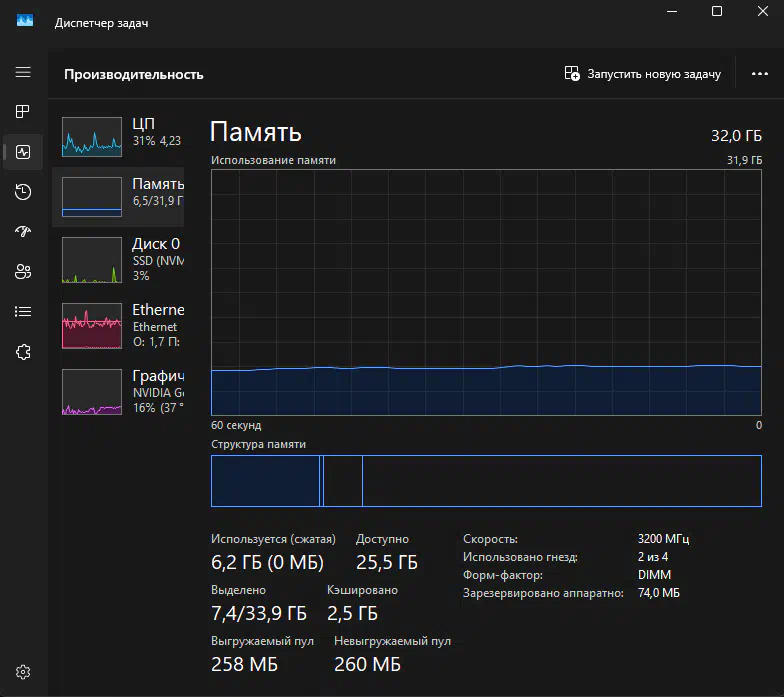Click the 'Использование памяти' label
Image resolution: width=784 pixels, height=697 pixels.
coord(273,160)
